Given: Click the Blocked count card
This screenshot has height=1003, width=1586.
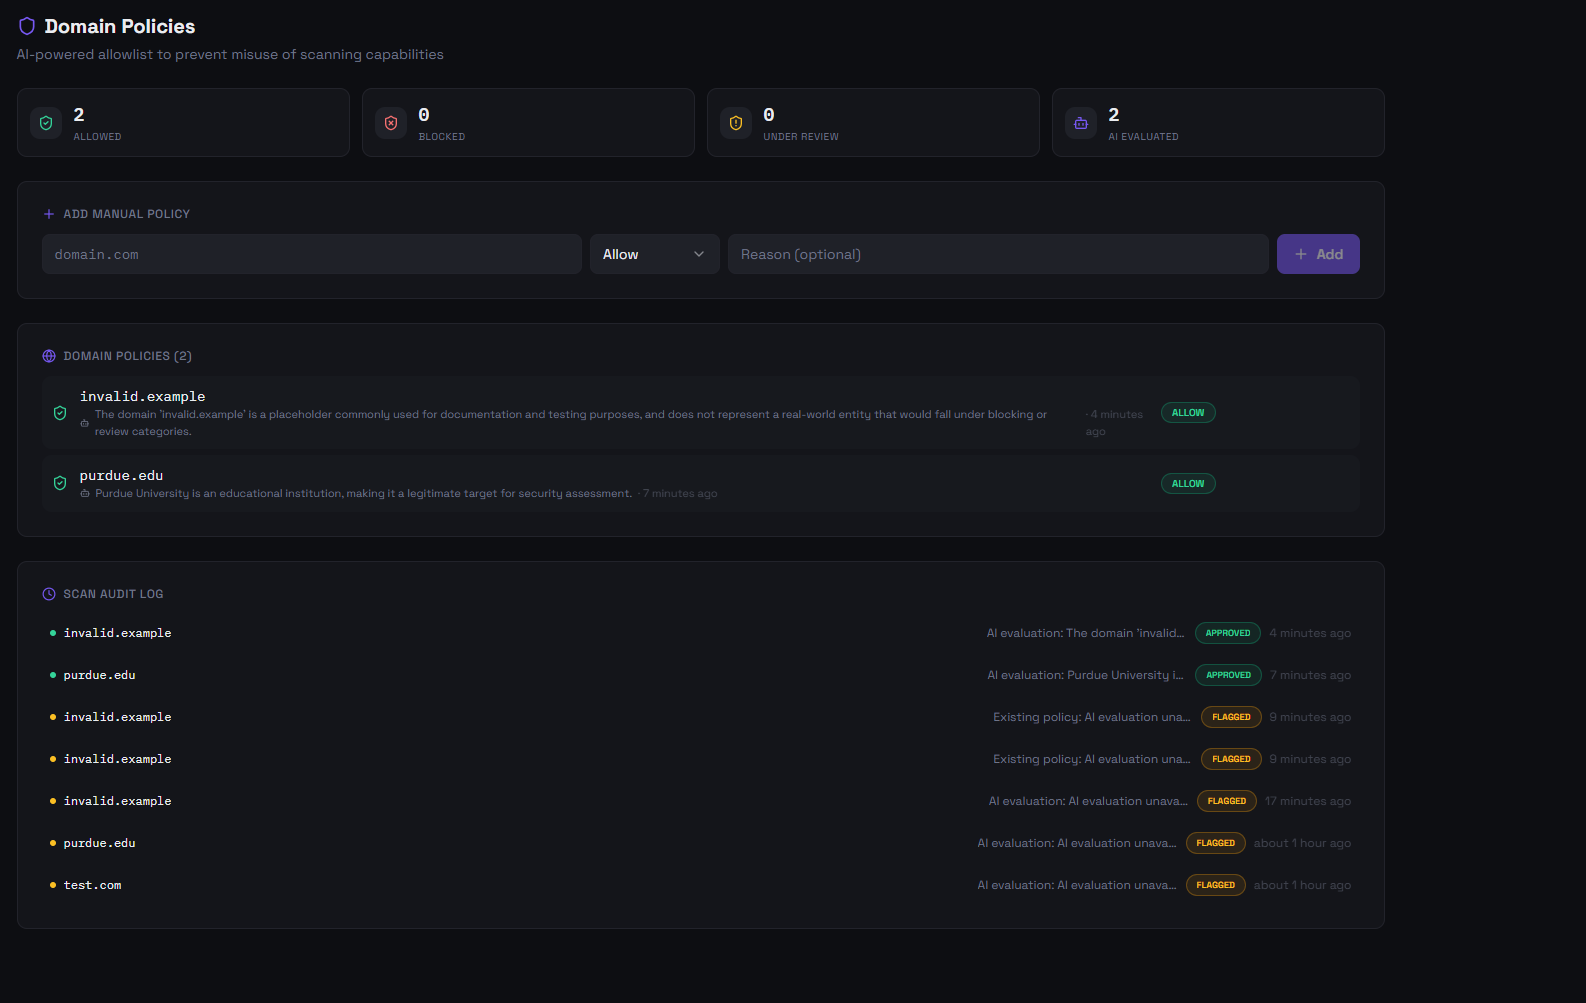Looking at the screenshot, I should tap(528, 123).
